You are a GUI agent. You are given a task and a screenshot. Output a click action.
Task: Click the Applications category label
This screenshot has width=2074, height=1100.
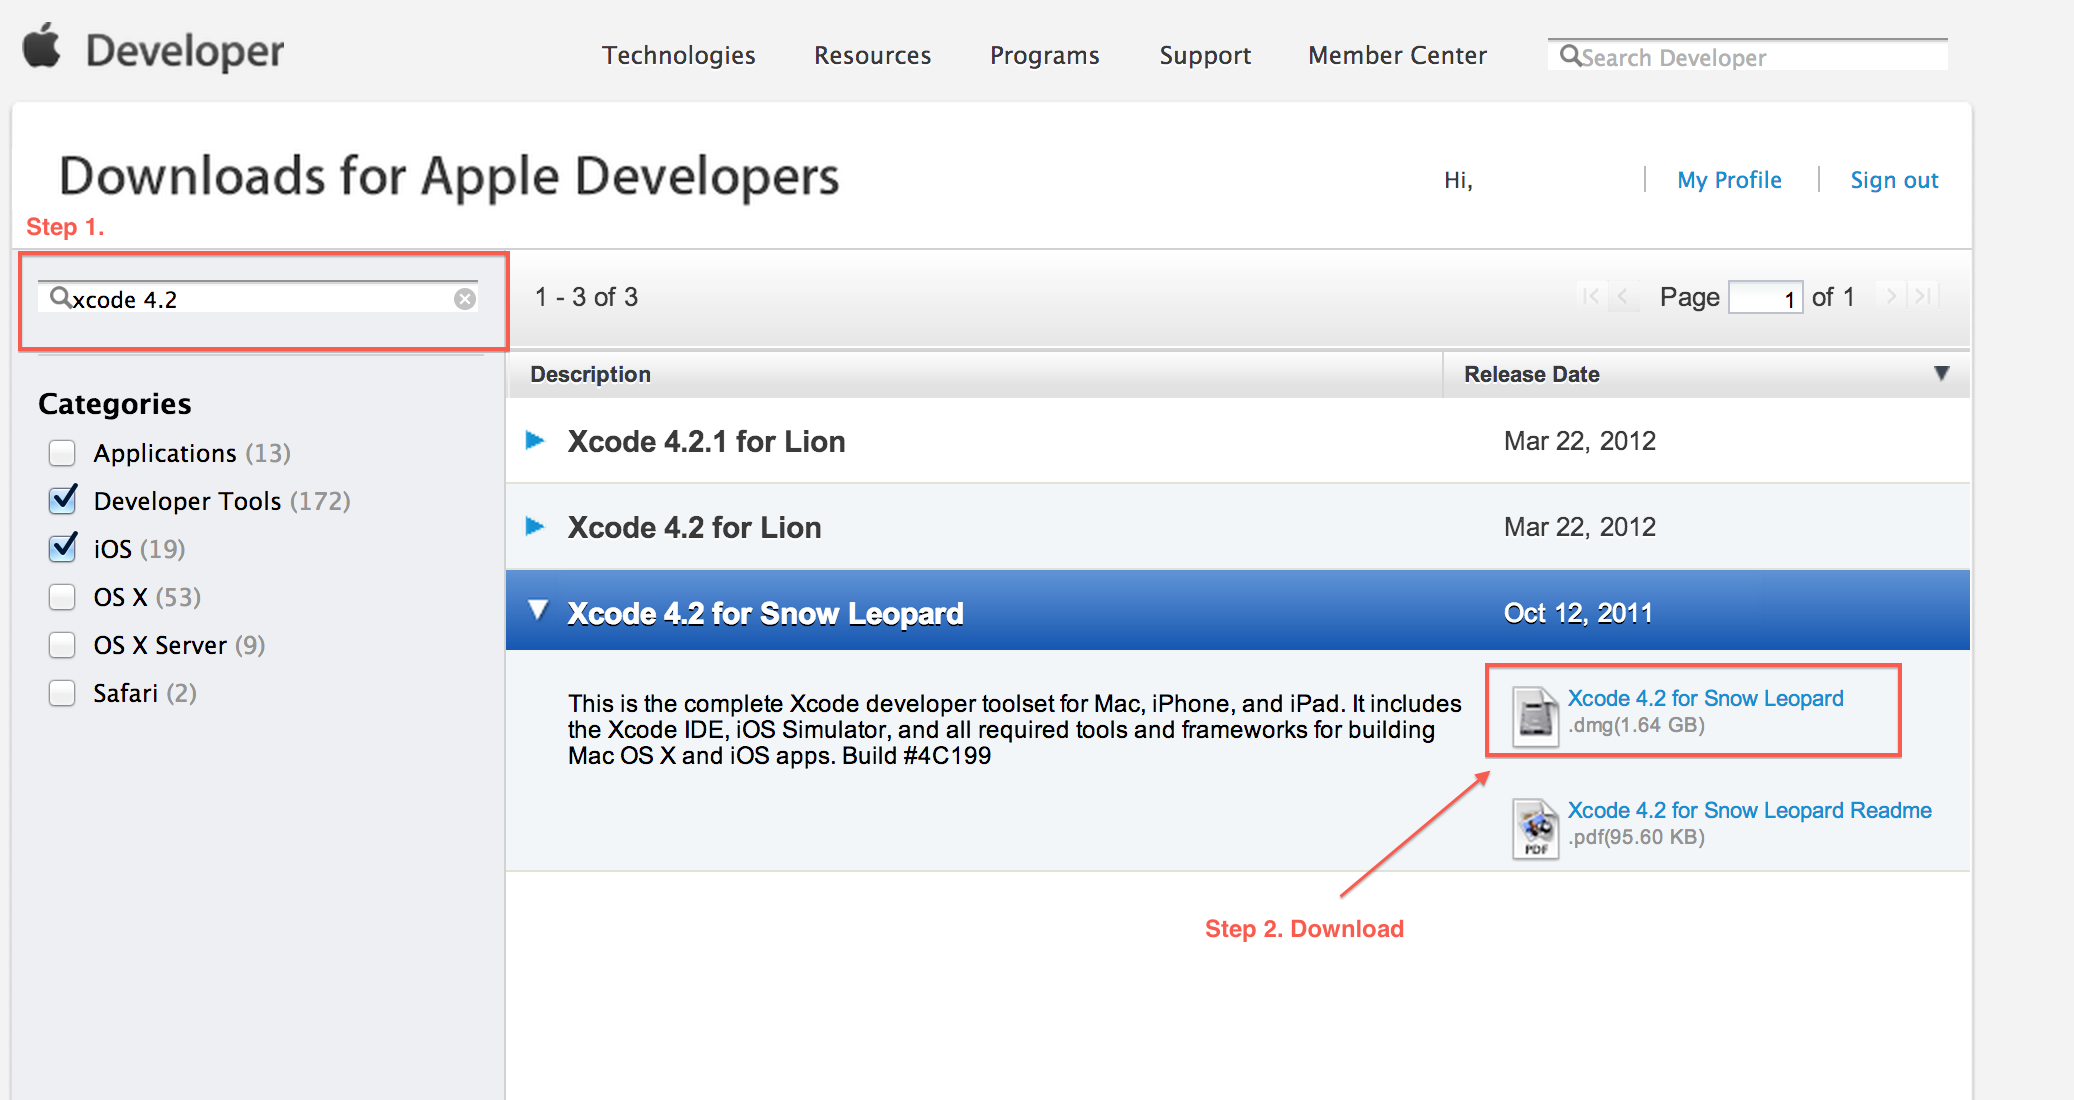click(x=165, y=453)
